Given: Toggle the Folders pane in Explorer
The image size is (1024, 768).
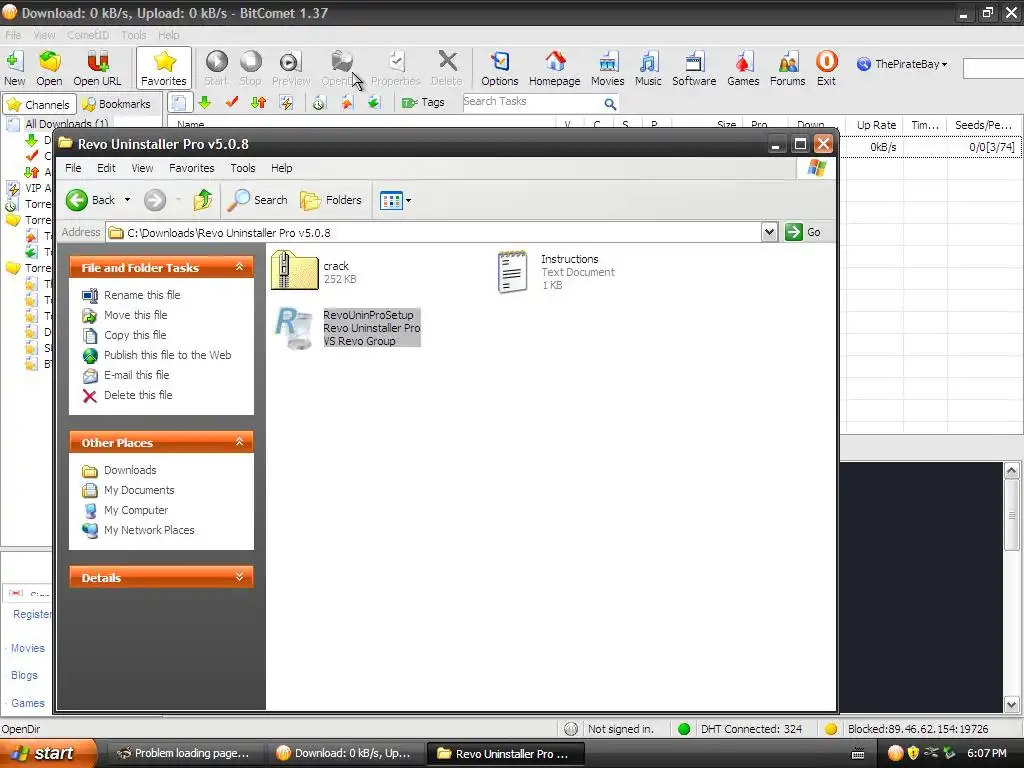Looking at the screenshot, I should 331,200.
